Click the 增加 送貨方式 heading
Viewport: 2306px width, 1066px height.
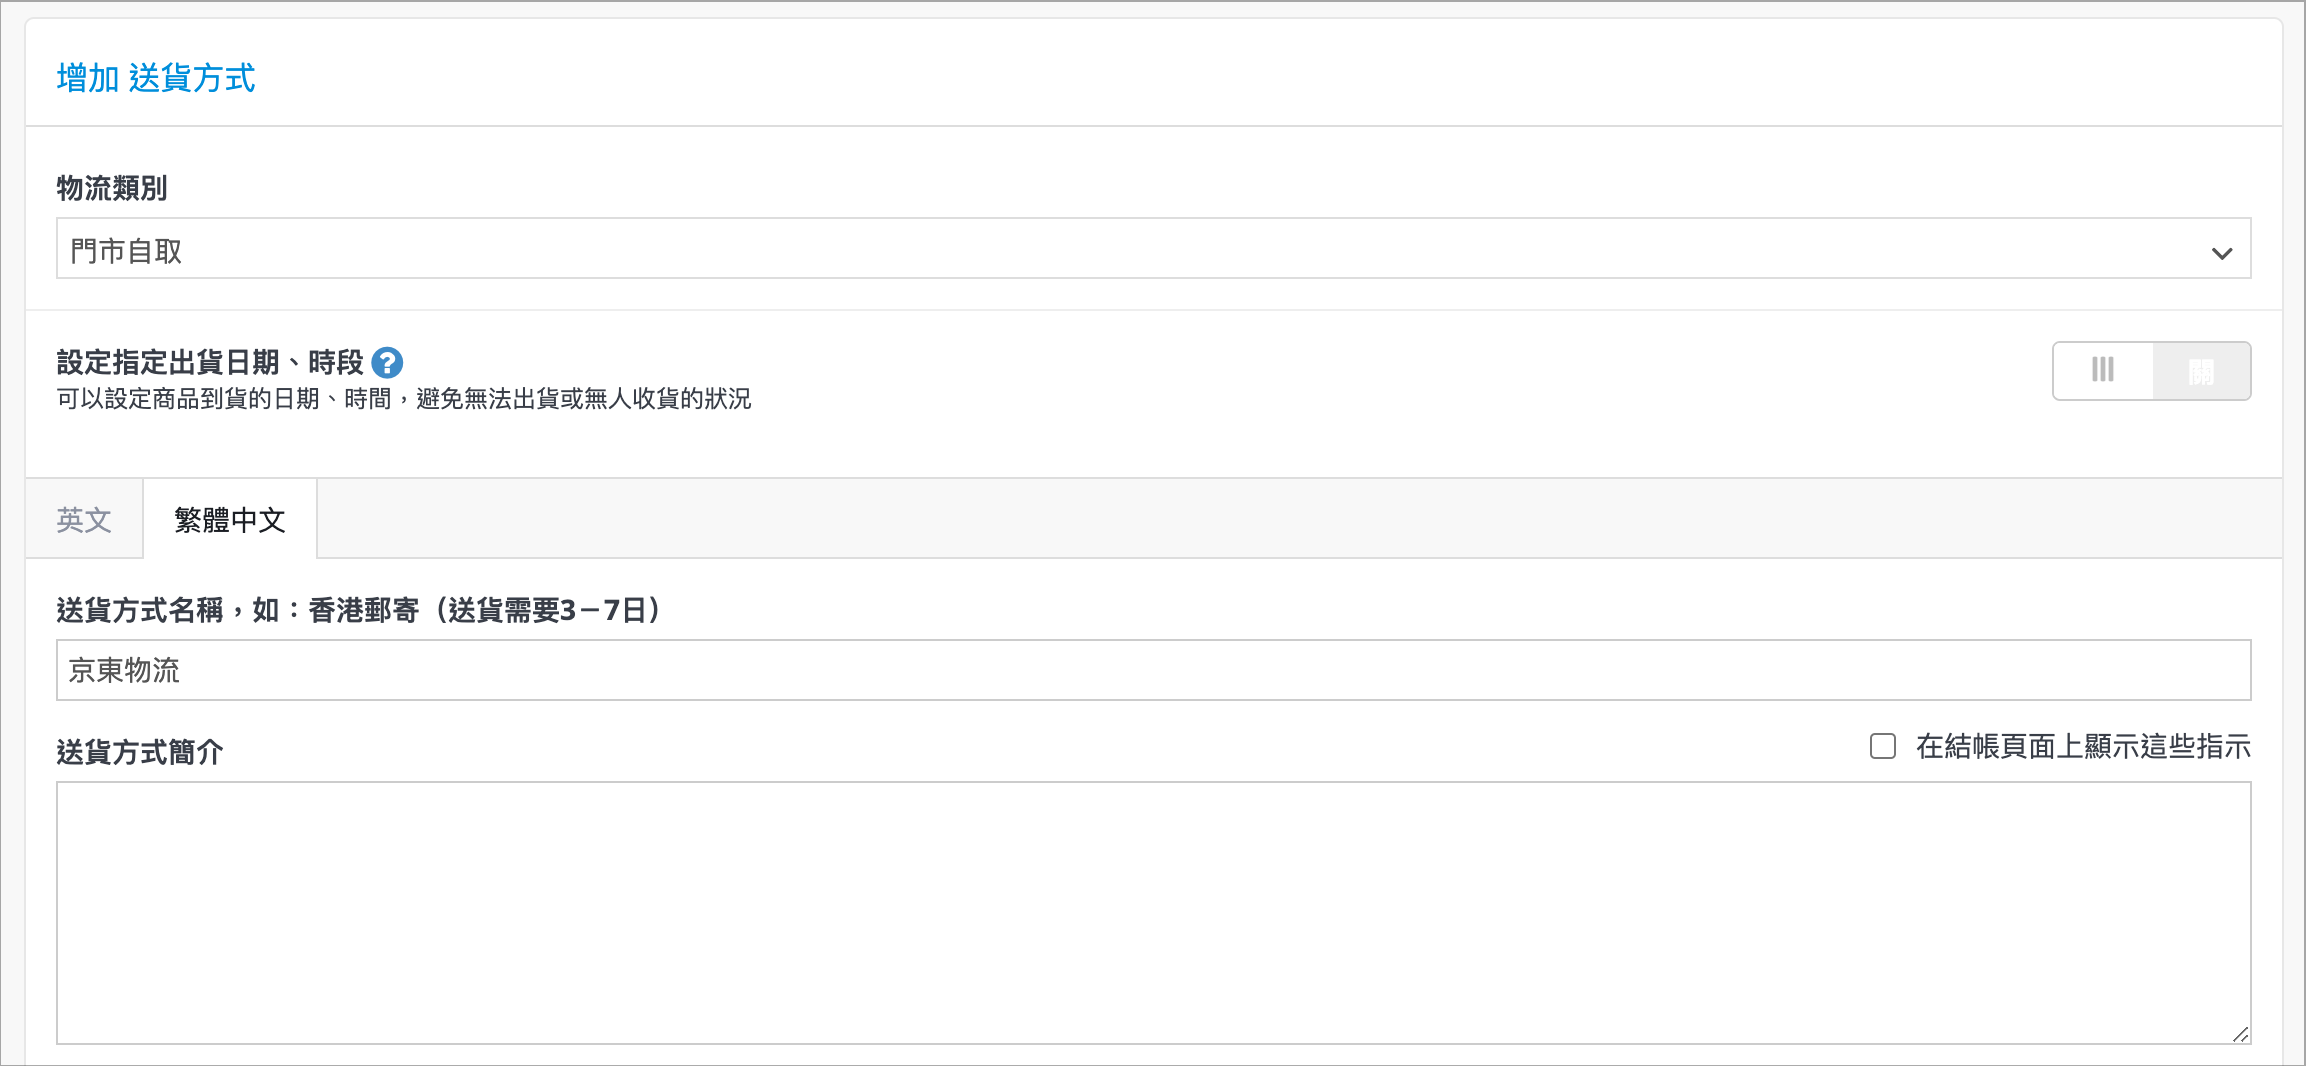(156, 78)
